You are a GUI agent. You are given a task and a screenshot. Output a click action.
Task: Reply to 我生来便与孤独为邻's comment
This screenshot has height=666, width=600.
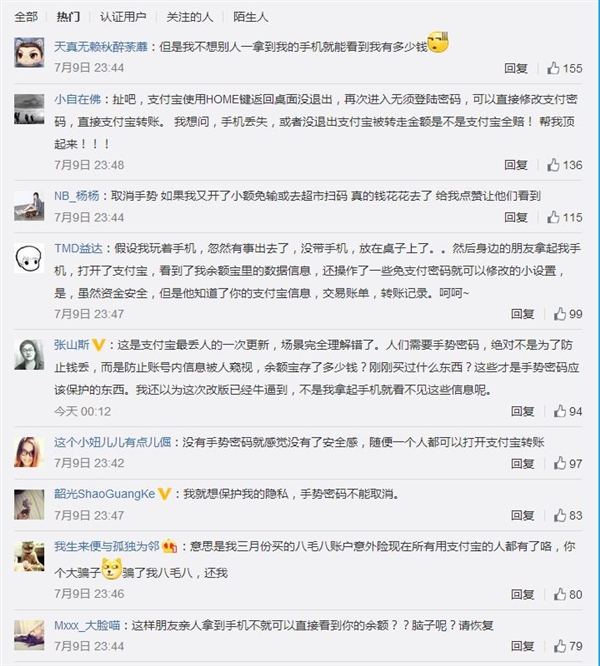pos(516,595)
